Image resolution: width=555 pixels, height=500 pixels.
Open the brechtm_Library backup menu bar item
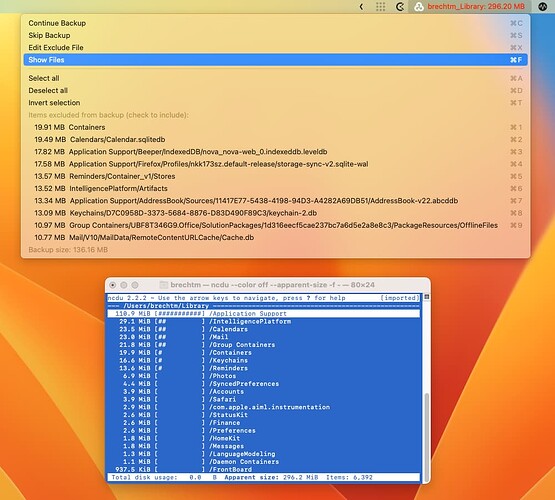tap(469, 7)
